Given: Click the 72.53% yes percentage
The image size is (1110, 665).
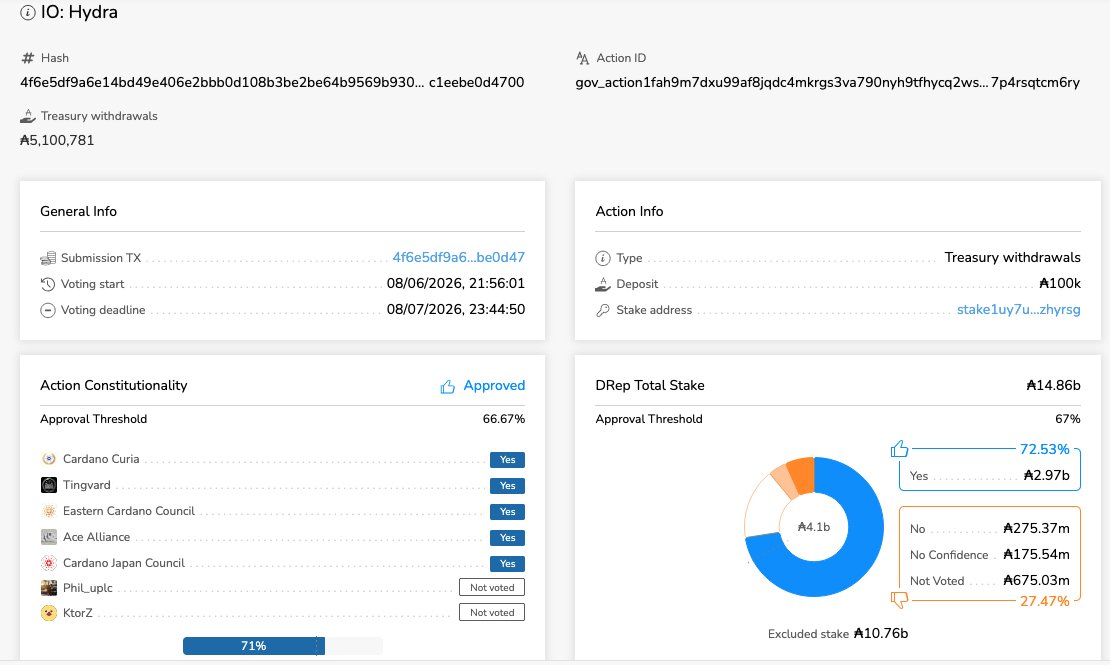Looking at the screenshot, I should click(1044, 449).
